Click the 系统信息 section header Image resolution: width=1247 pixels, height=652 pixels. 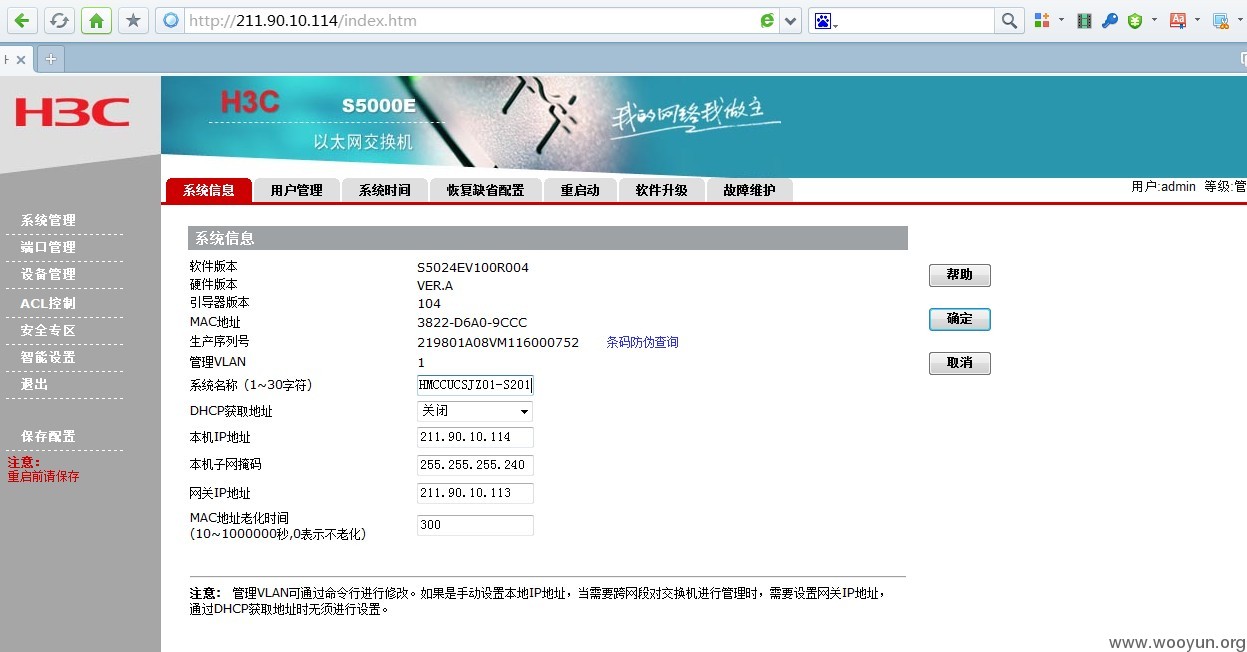(548, 238)
